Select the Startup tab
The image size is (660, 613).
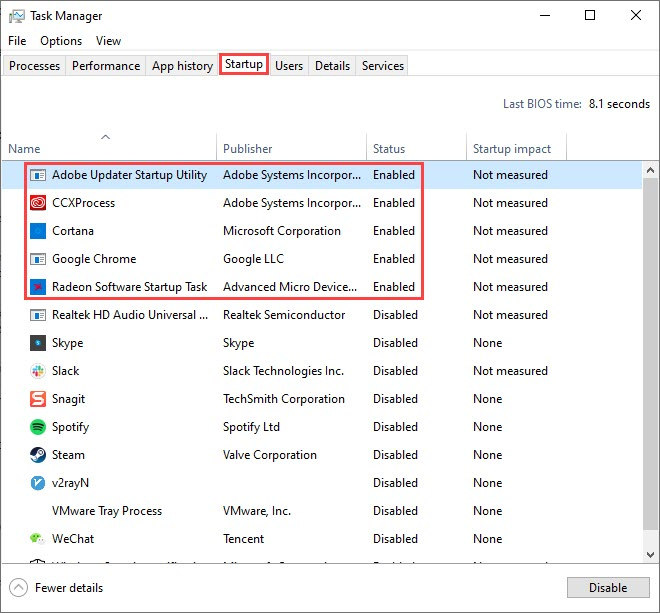tap(244, 64)
